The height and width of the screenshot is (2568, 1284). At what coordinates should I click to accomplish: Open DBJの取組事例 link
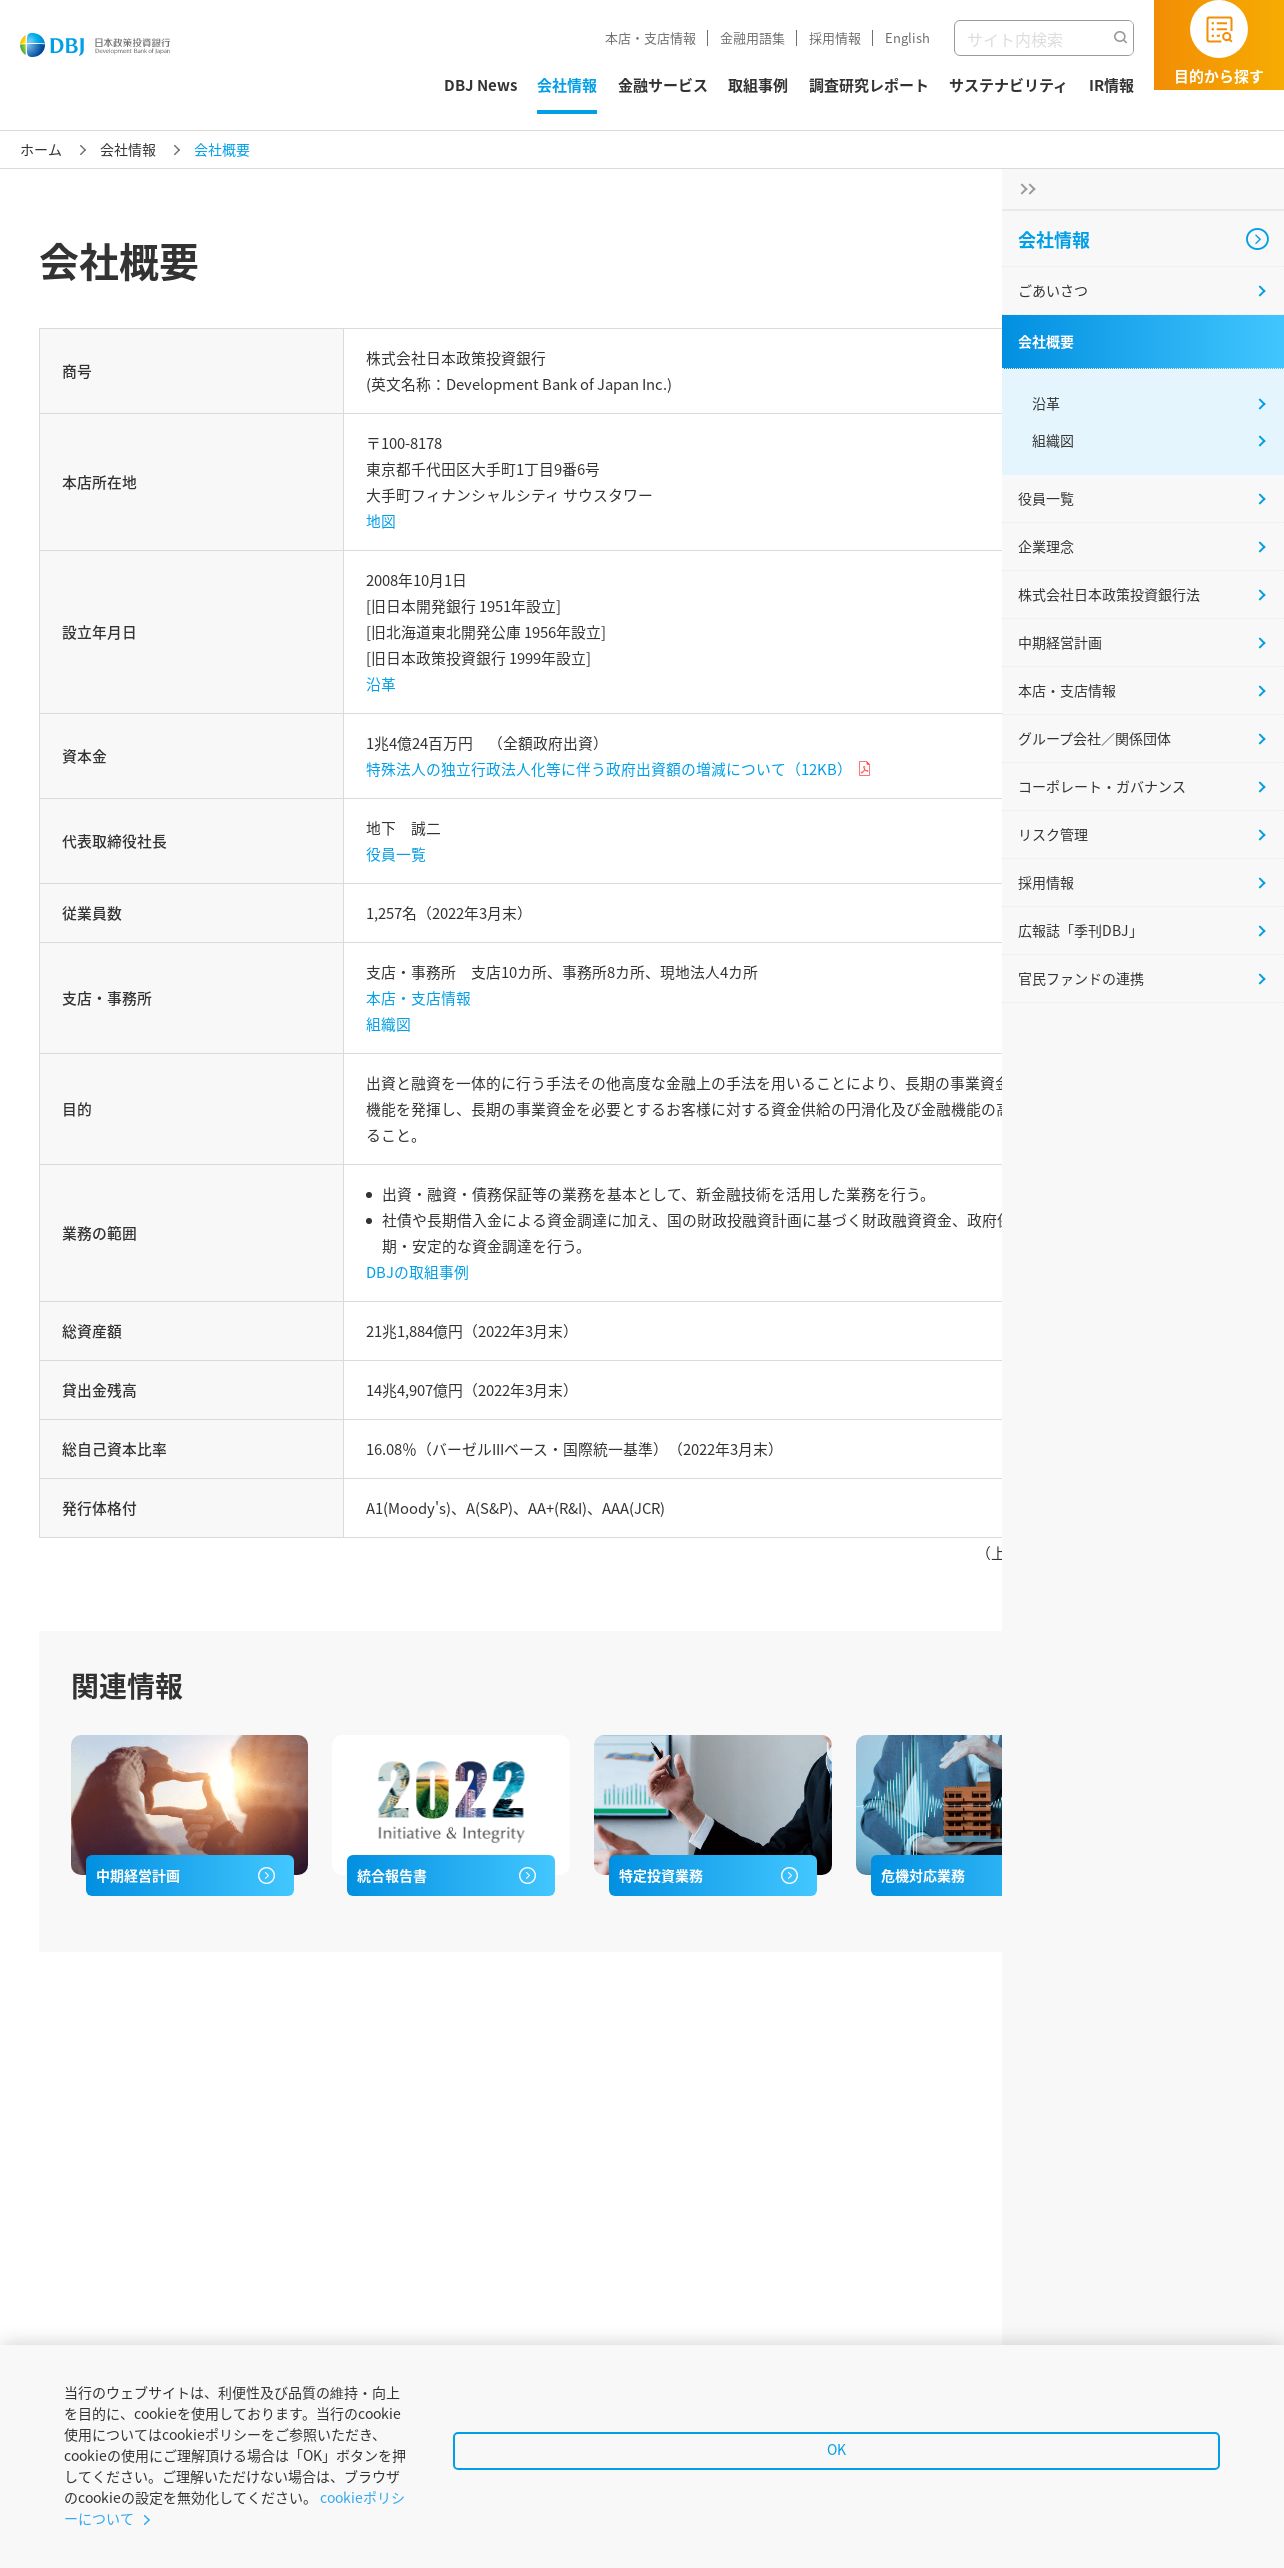coord(417,1272)
